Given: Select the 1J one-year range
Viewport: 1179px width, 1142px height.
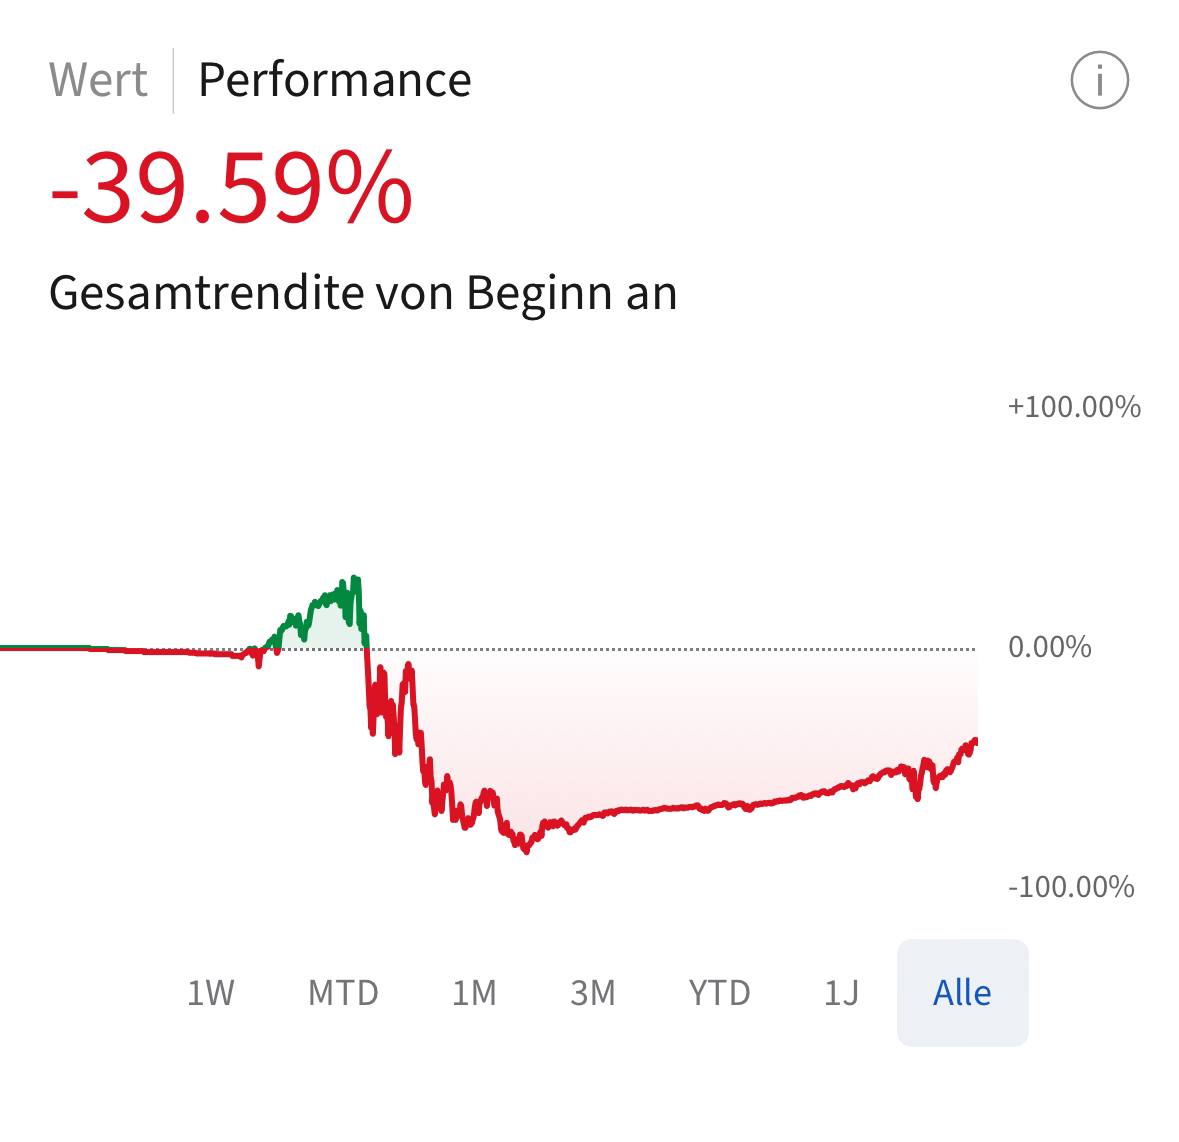Looking at the screenshot, I should [841, 993].
